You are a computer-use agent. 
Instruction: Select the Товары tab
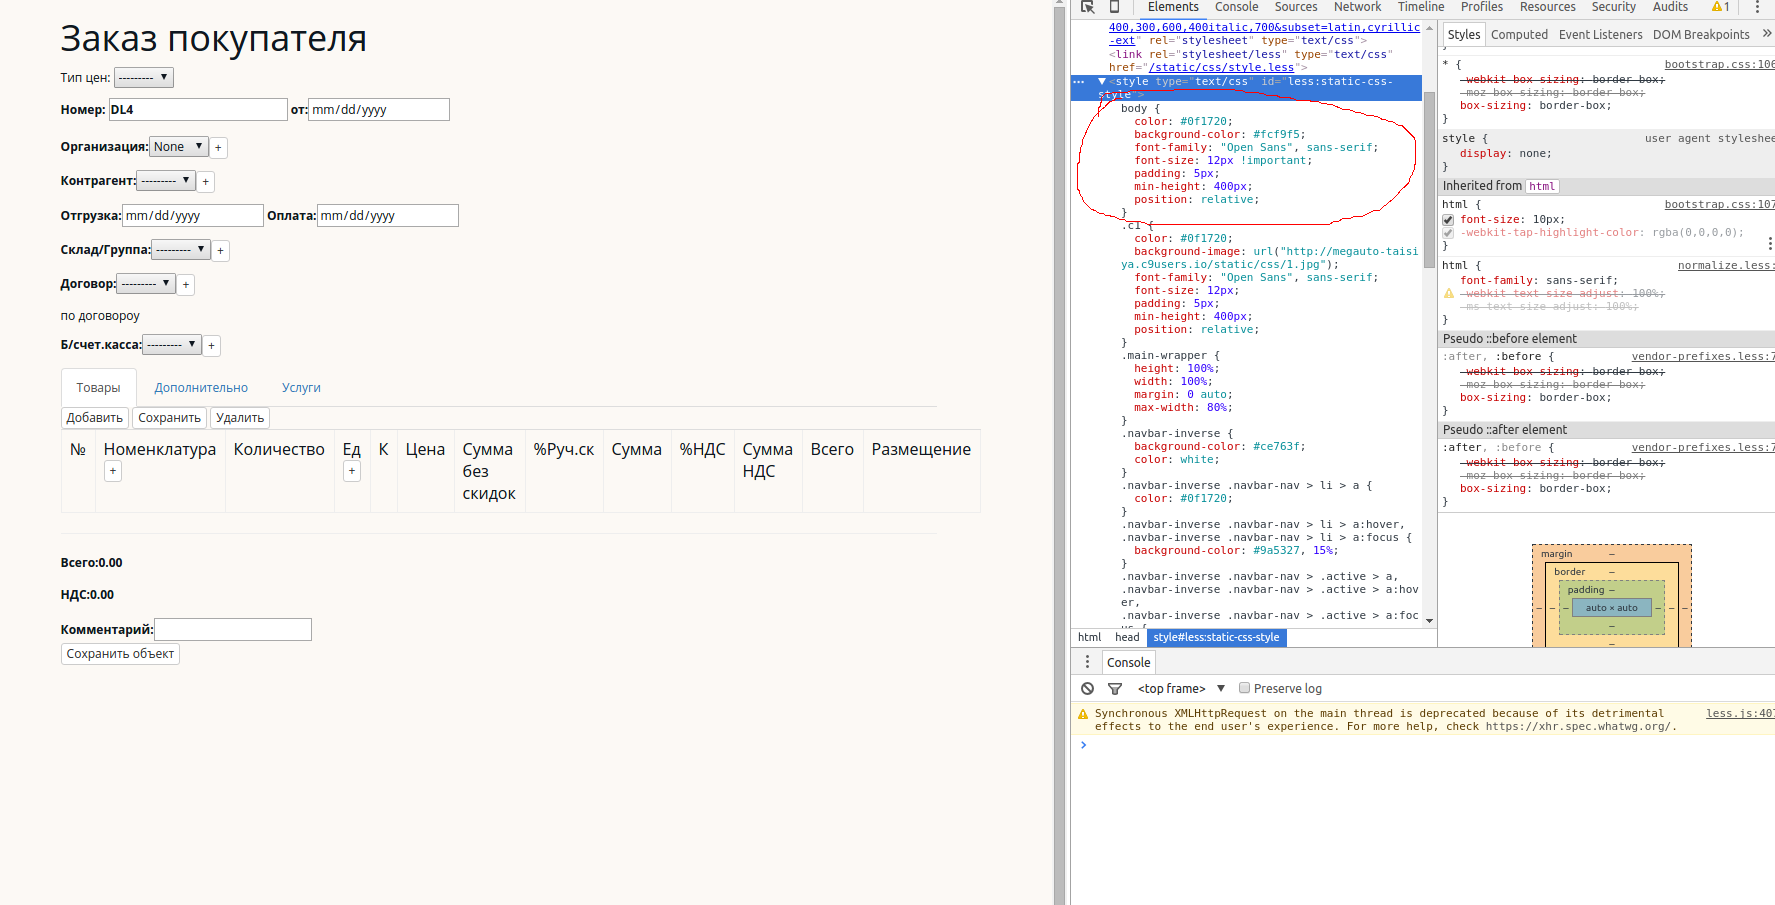coord(98,388)
